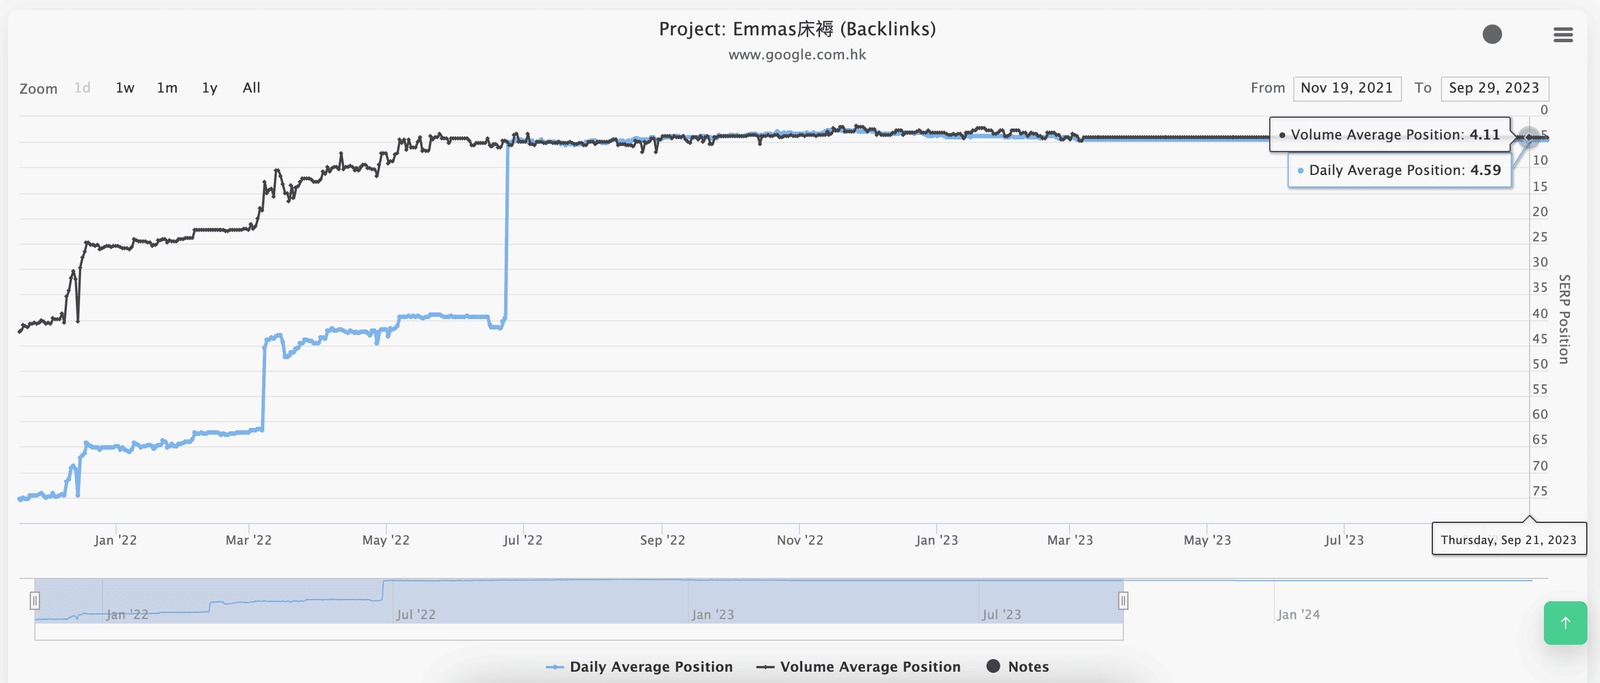Select the 1y zoom range
Screen dimensions: 1600x683
[x=209, y=88]
